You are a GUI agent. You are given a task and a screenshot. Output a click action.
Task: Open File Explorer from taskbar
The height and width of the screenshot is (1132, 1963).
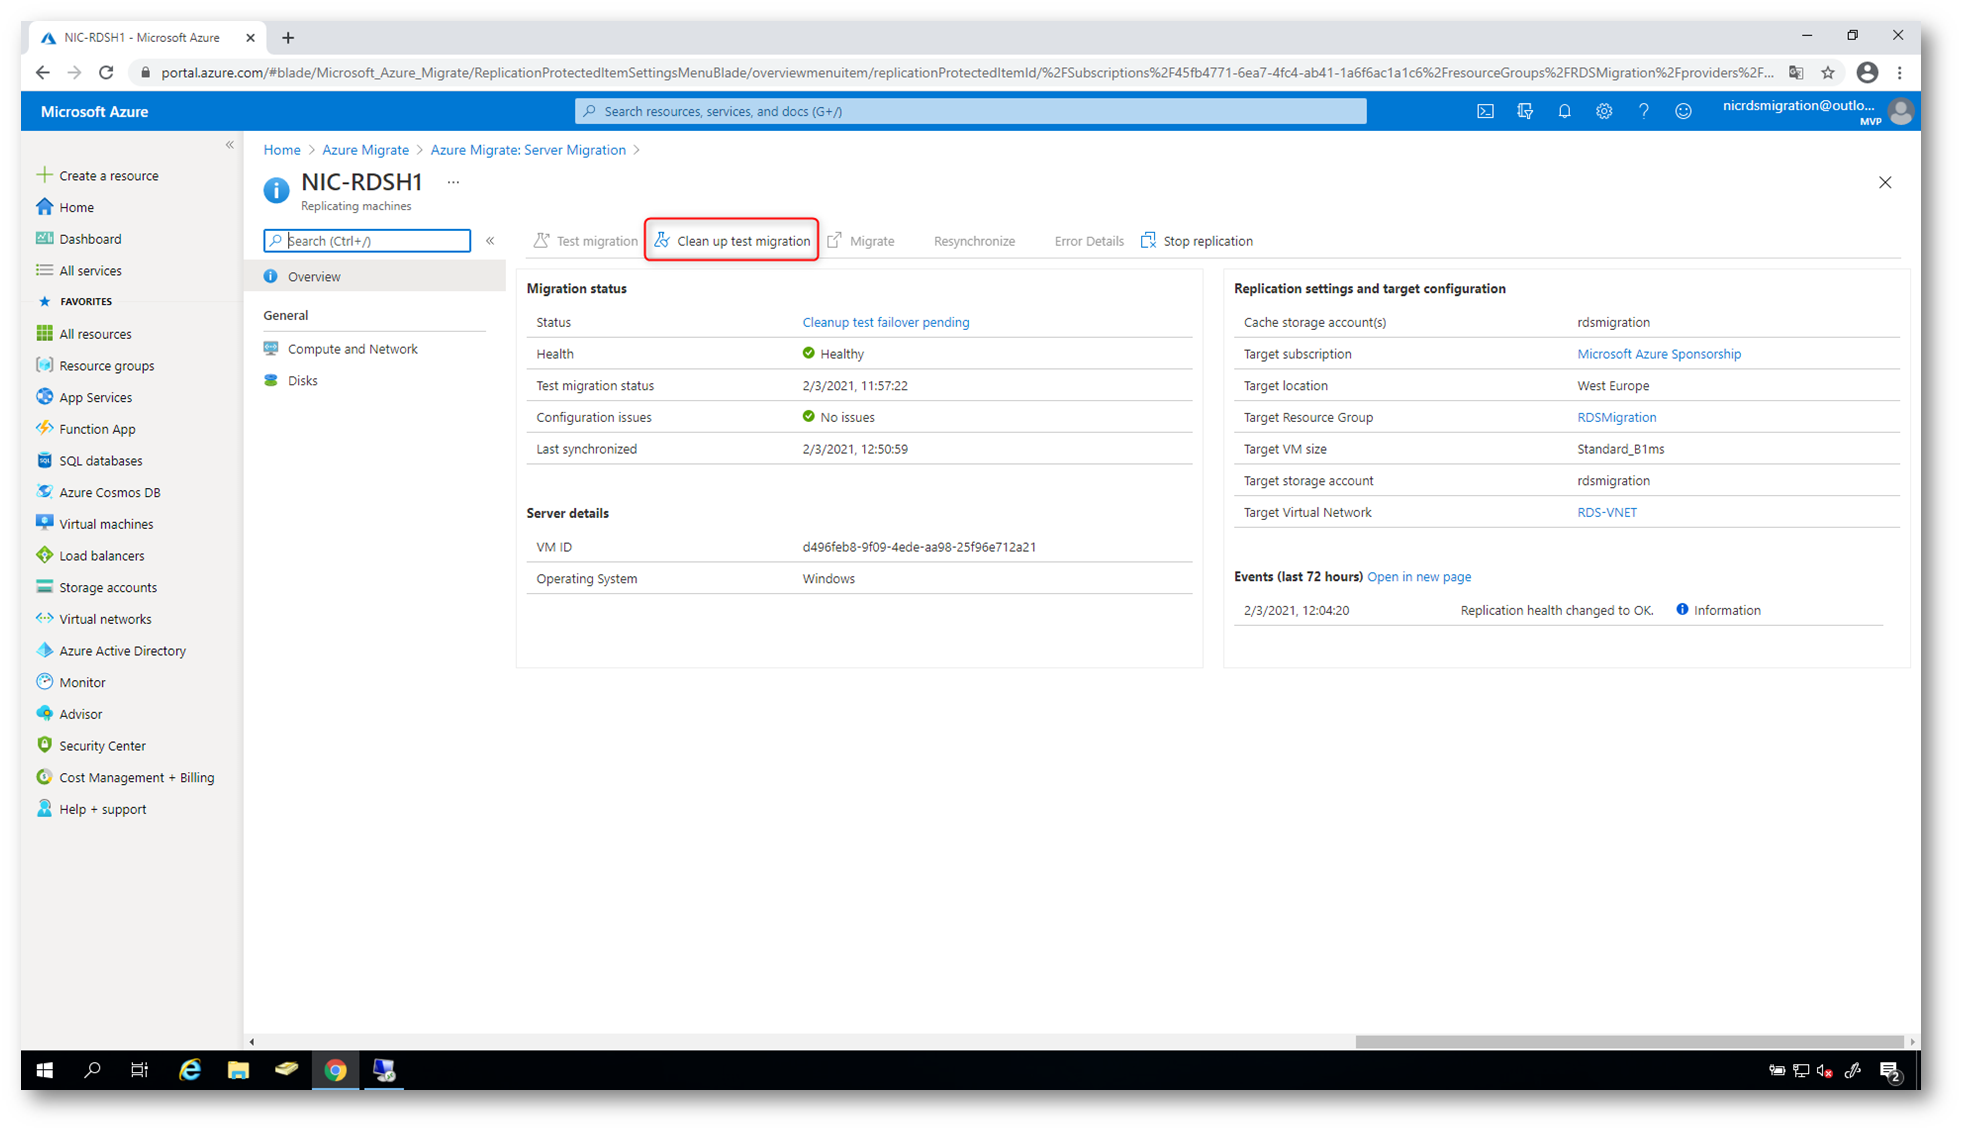tap(238, 1070)
